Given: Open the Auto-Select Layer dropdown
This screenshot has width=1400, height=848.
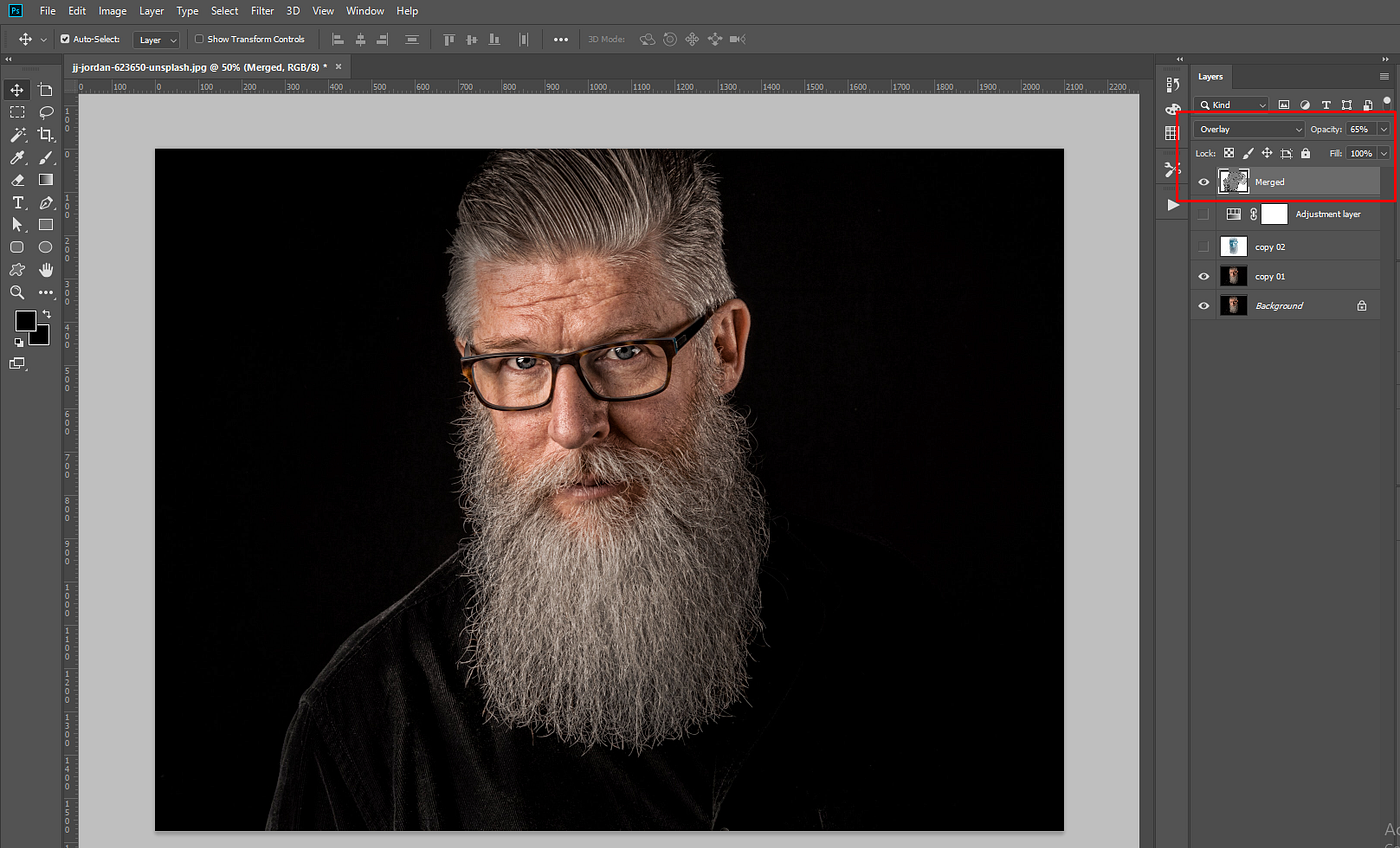Looking at the screenshot, I should (156, 39).
